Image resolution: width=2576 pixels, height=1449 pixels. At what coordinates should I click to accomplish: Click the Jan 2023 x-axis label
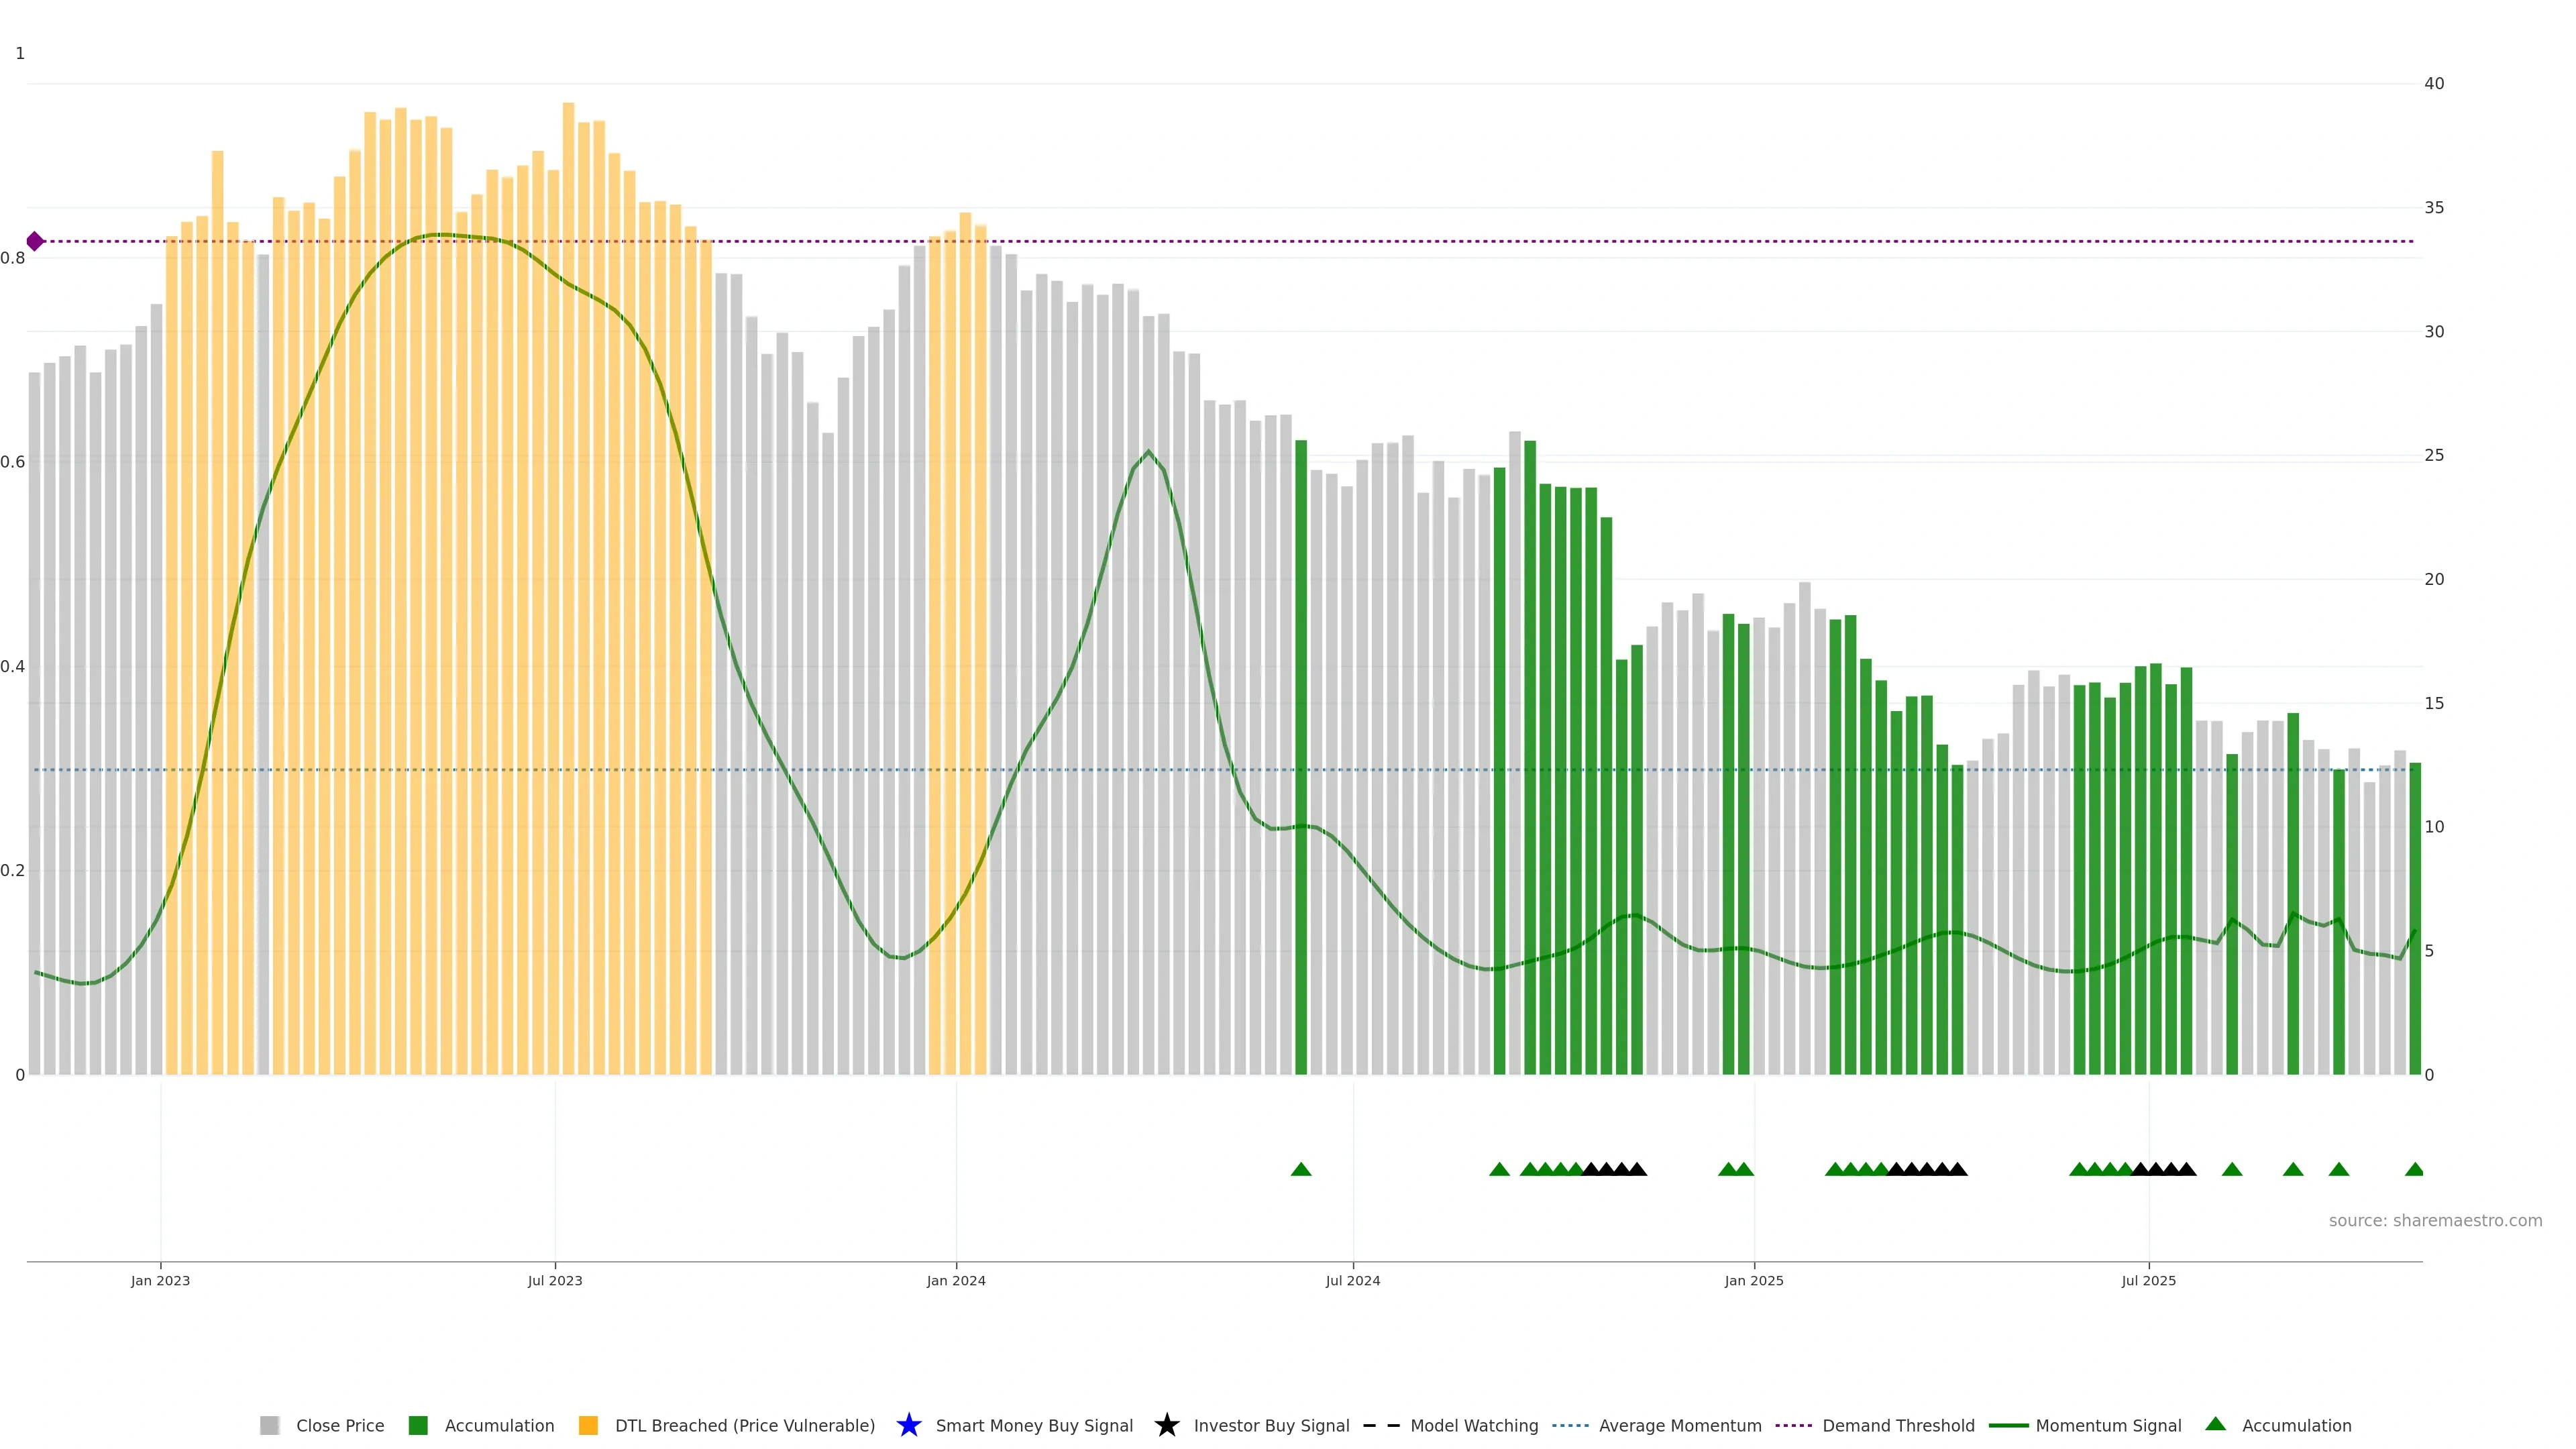tap(160, 1280)
